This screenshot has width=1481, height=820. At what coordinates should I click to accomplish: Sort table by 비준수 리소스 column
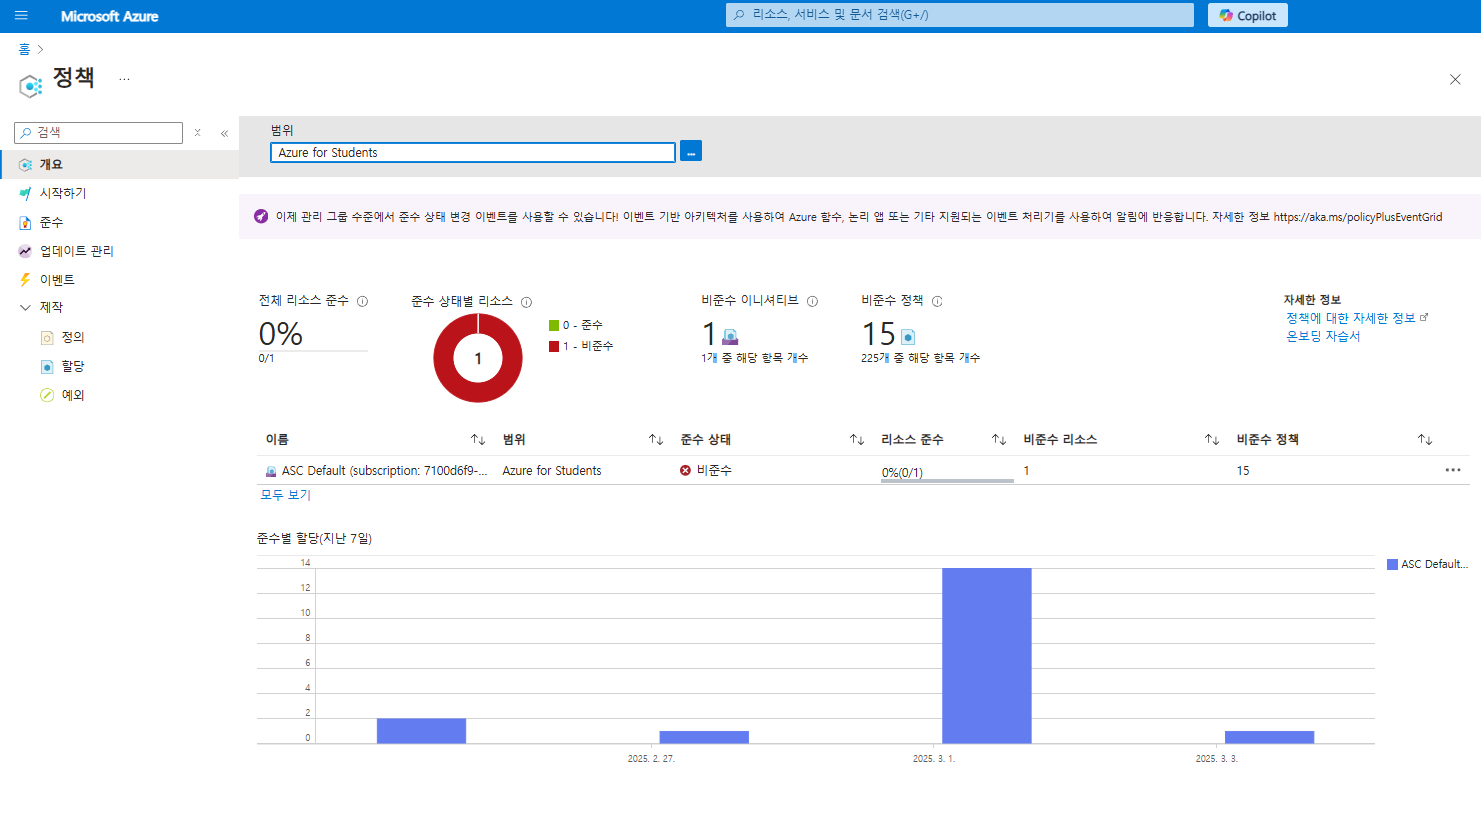pos(1212,440)
